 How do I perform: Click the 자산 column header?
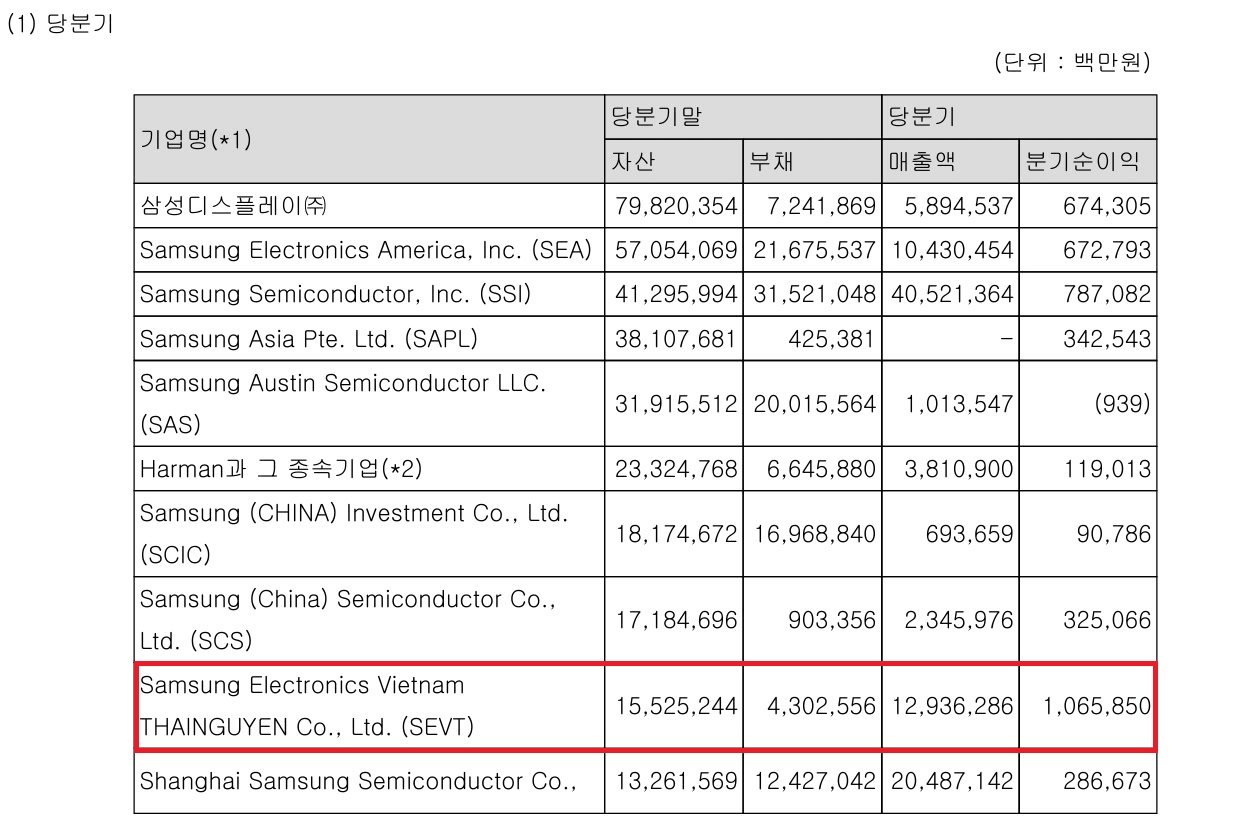673,161
